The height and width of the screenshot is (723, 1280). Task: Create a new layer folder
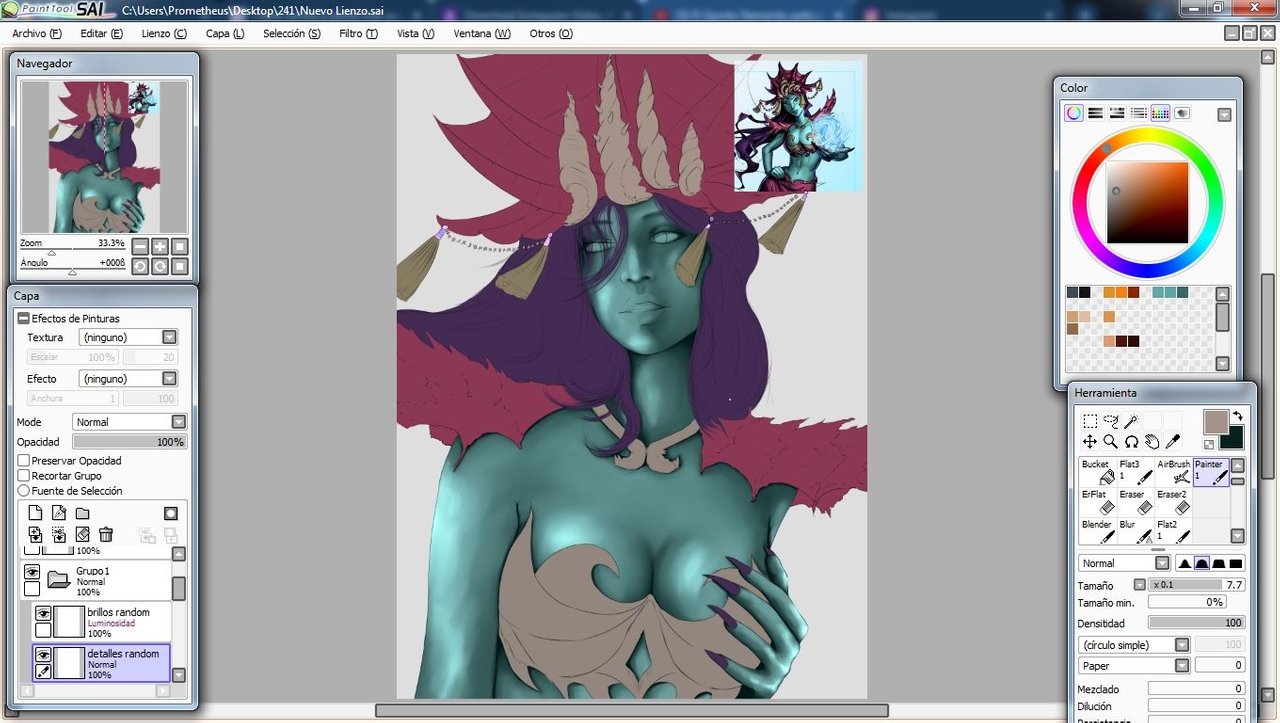click(x=82, y=513)
